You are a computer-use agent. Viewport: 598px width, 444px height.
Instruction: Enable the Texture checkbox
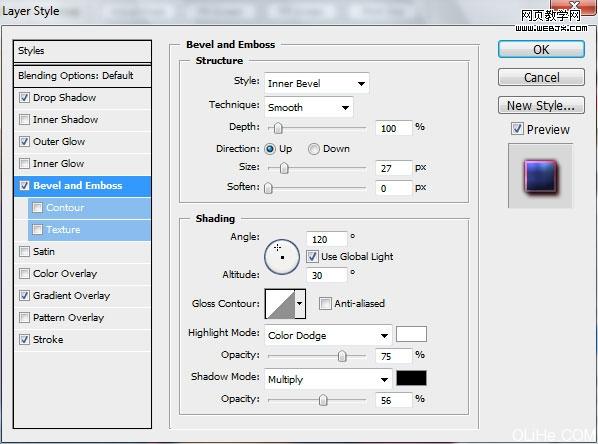click(x=37, y=230)
